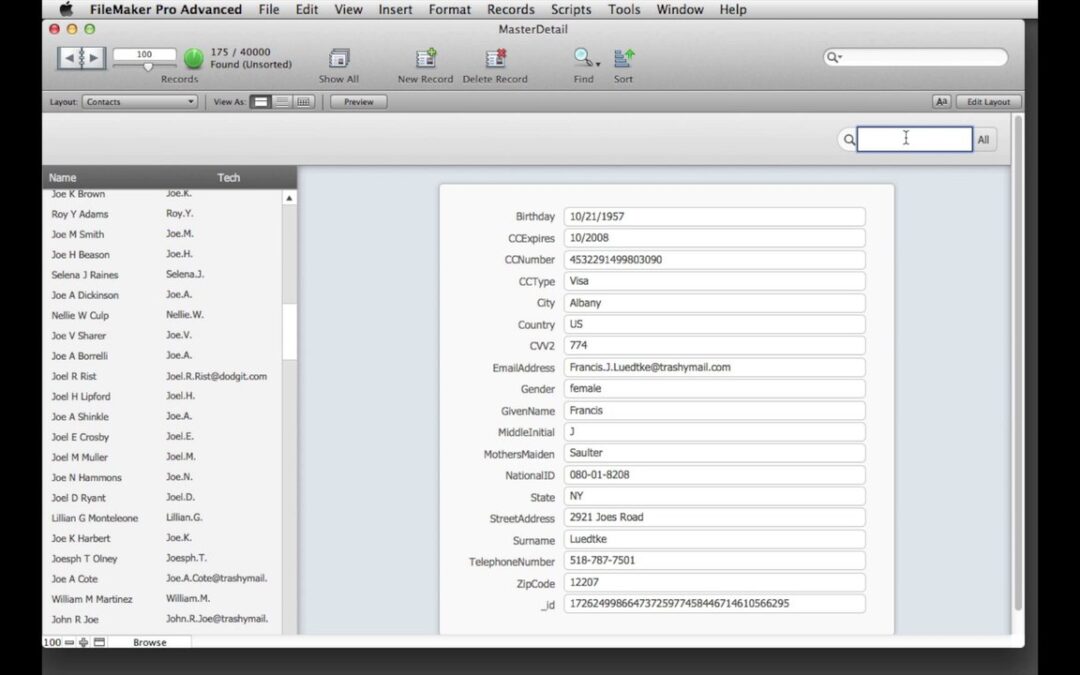Screen dimensions: 1080x675
Task: Click the main window vertical scrollbar
Action: pos(1018,365)
